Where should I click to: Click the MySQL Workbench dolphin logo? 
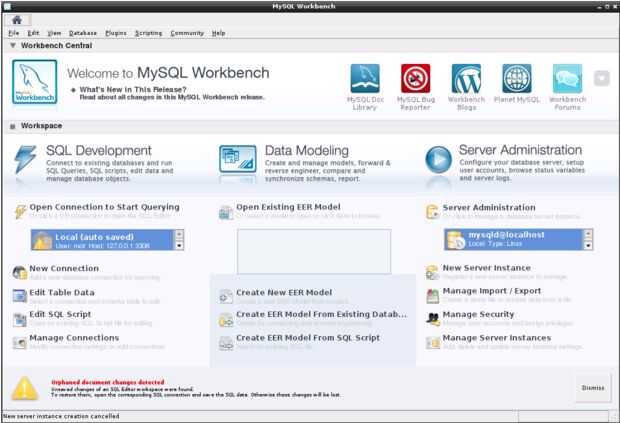point(35,82)
